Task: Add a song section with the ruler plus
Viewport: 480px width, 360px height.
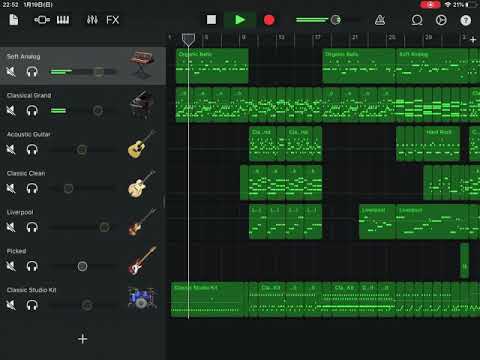Action: [473, 40]
